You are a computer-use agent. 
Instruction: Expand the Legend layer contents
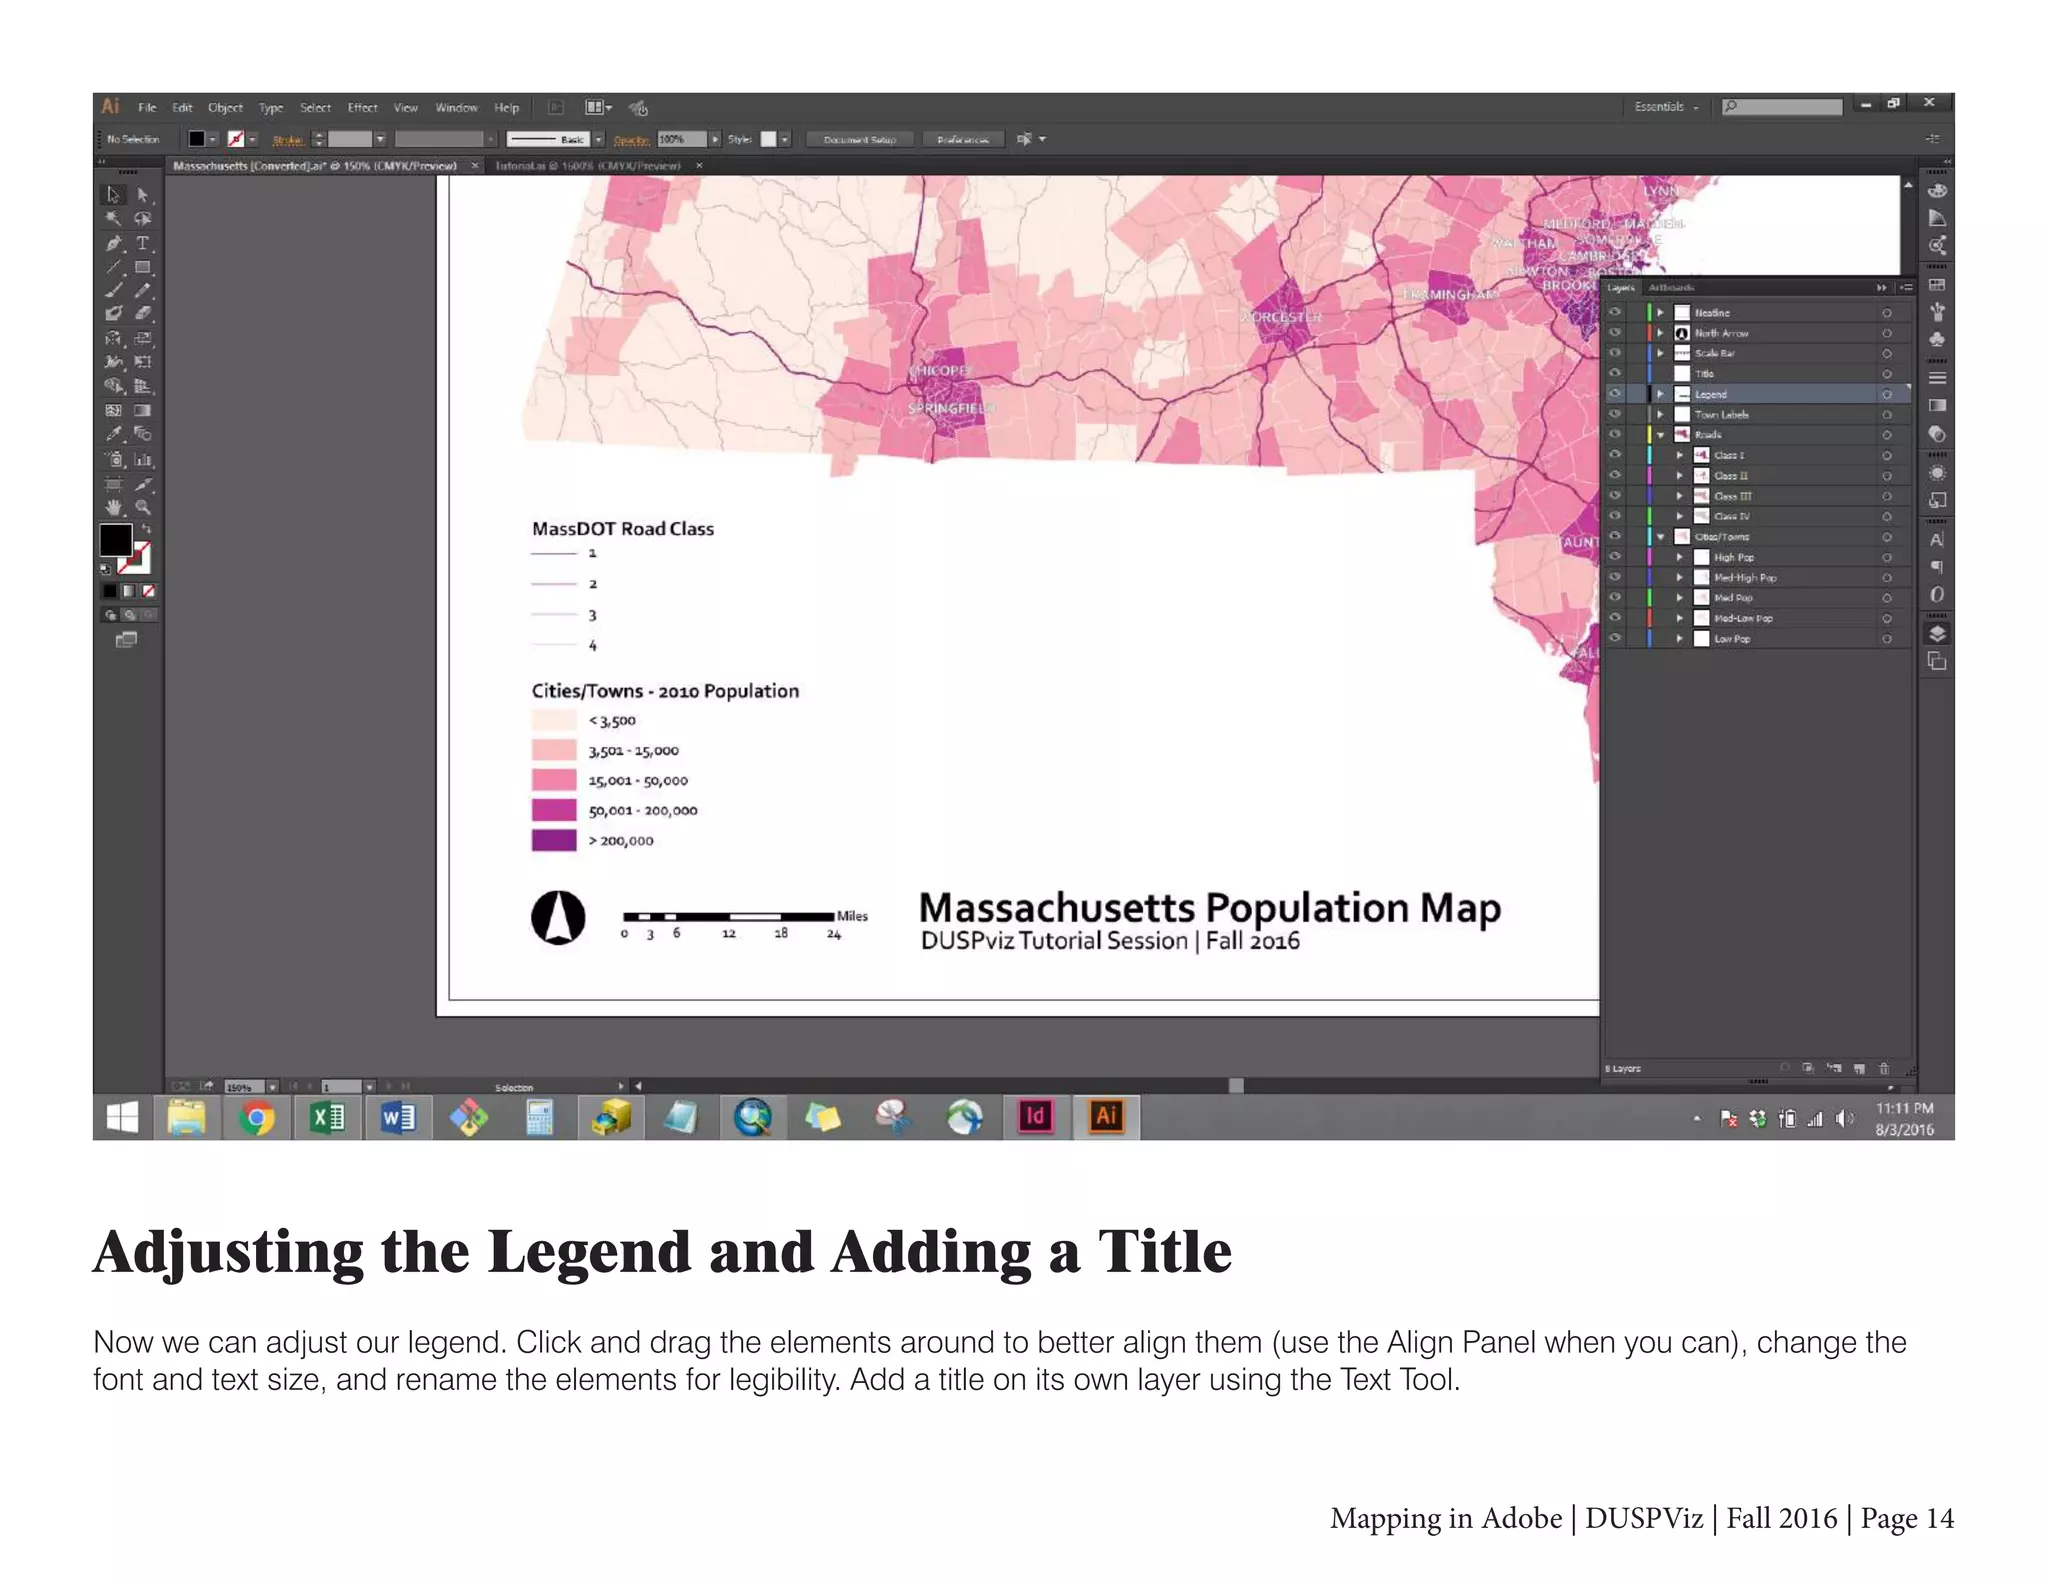click(x=1660, y=394)
